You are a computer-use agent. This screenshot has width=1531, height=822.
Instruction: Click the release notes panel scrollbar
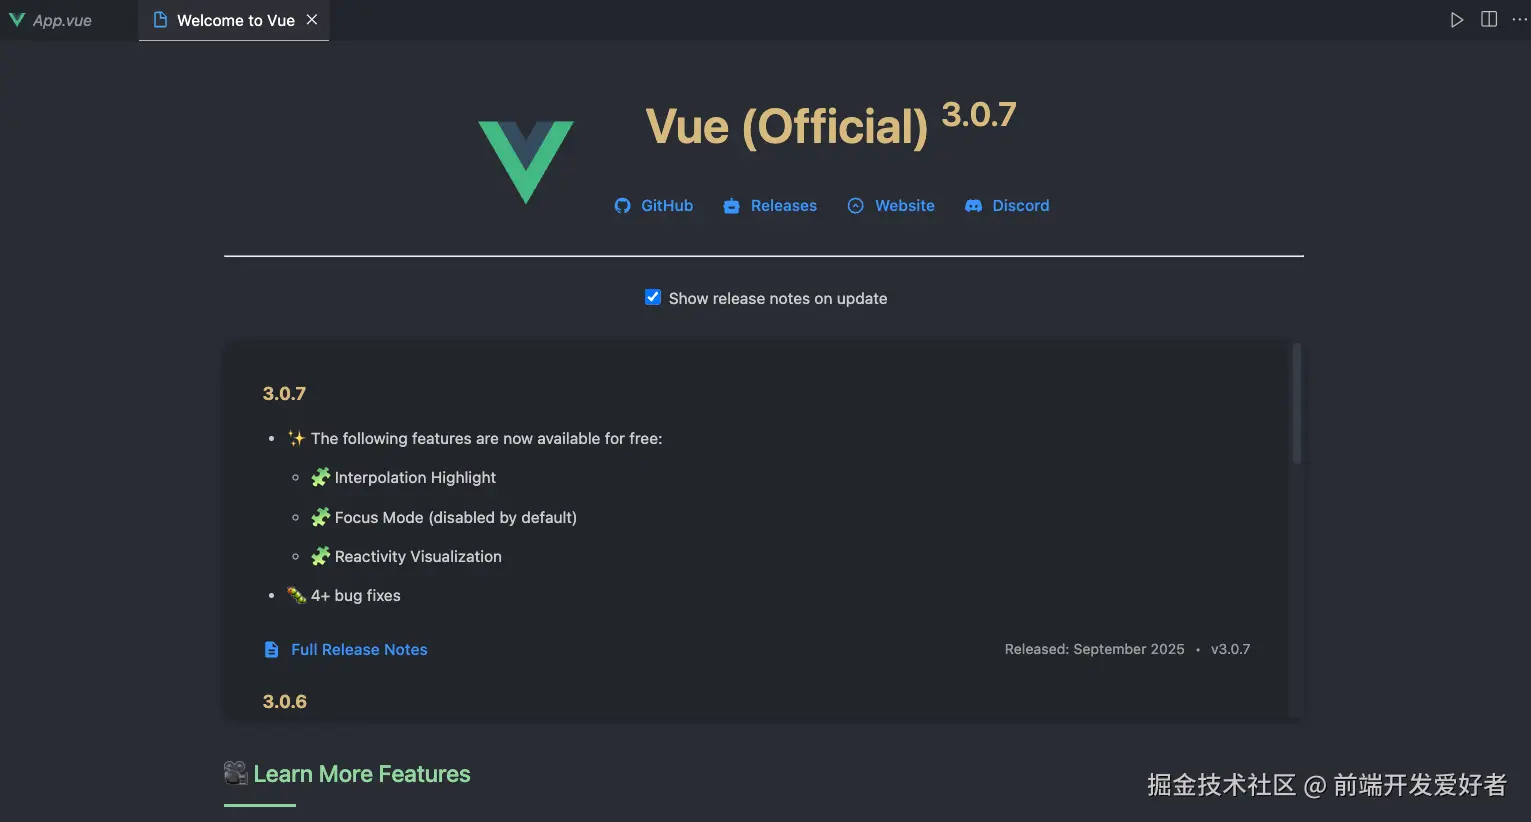pos(1296,405)
